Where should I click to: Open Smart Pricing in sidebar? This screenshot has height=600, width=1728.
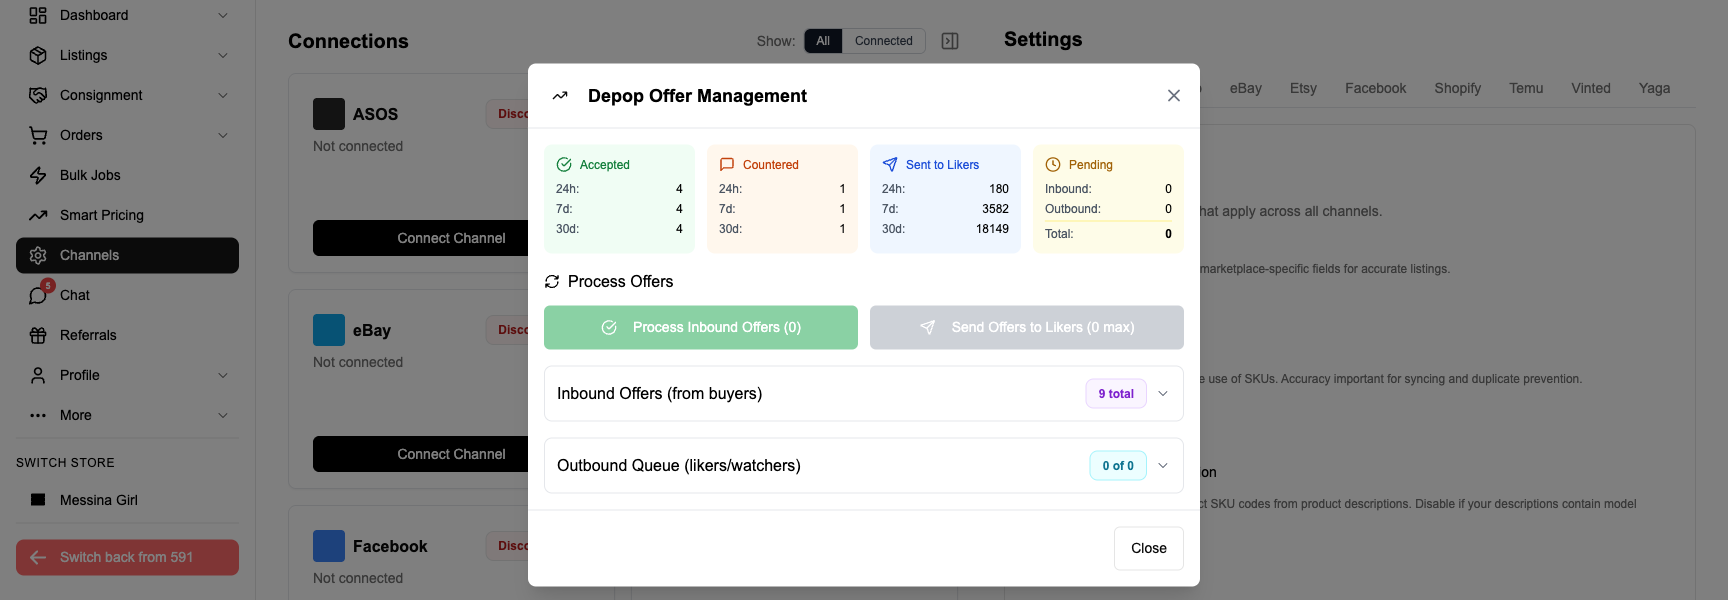coord(127,215)
